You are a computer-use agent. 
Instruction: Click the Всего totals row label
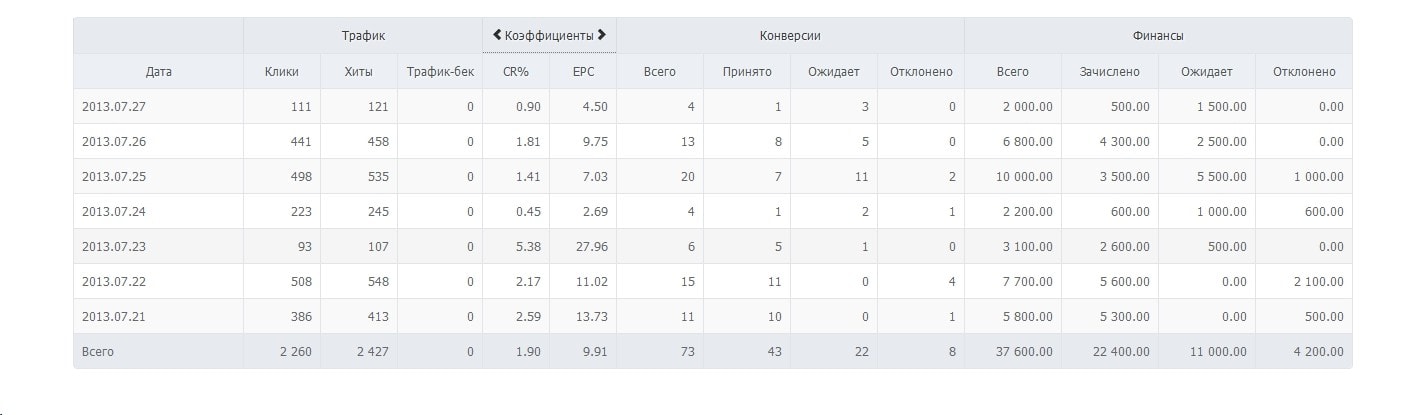tap(98, 352)
